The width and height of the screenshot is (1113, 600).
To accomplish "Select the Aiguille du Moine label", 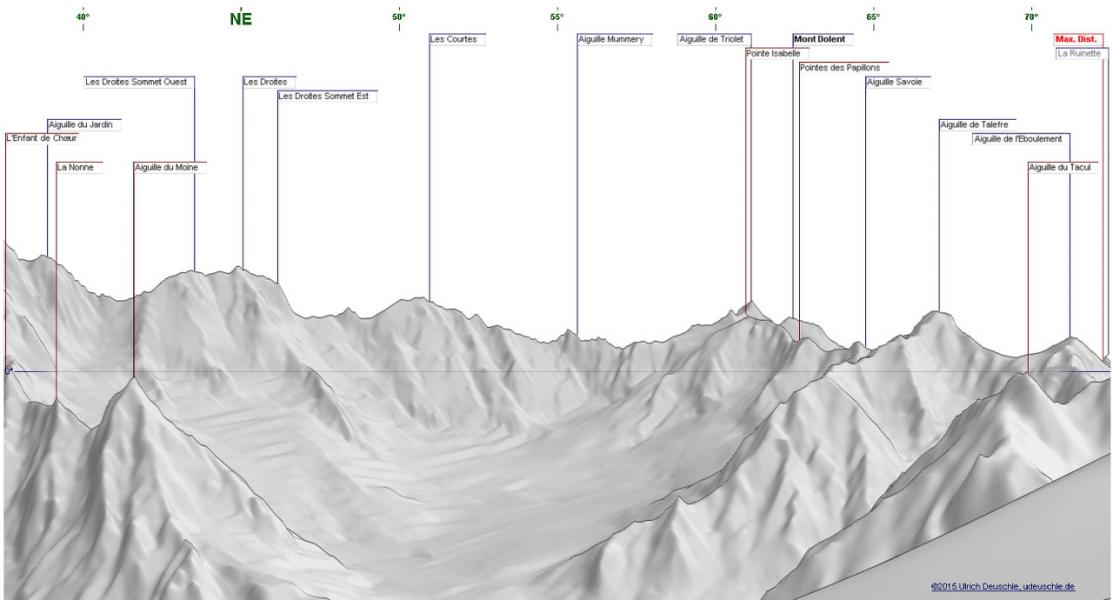I will click(166, 168).
